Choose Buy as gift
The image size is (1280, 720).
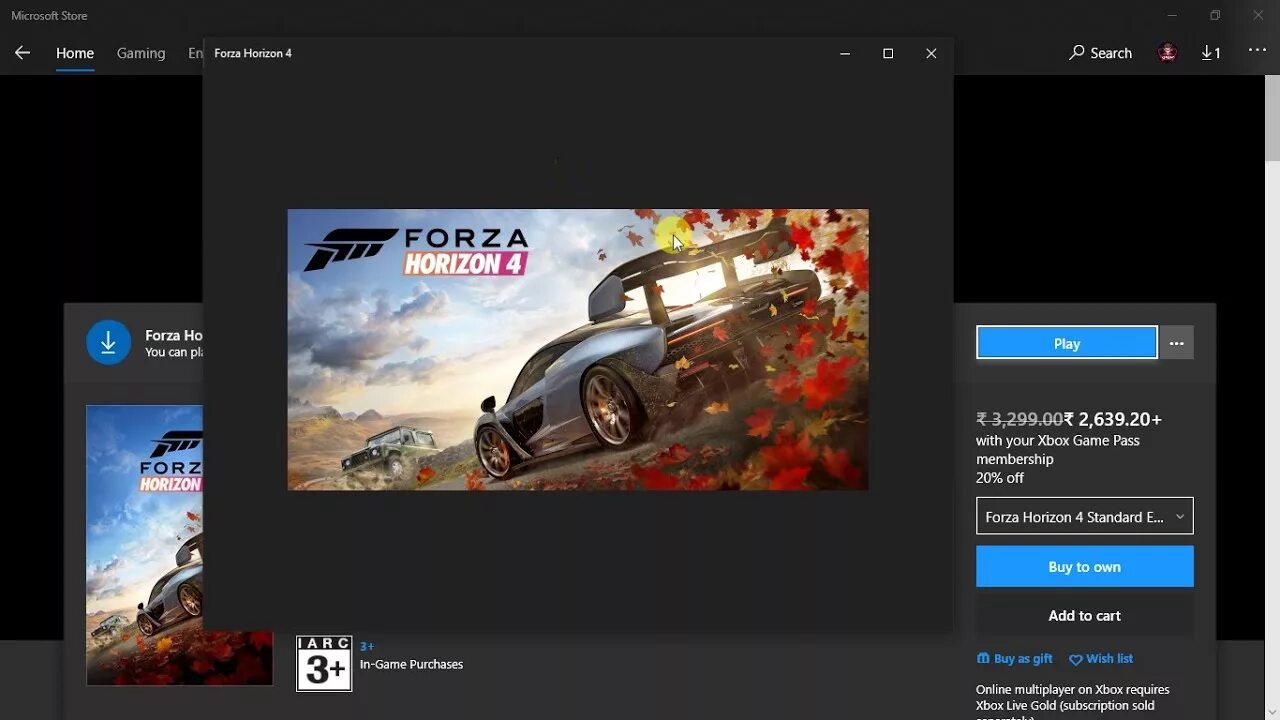pos(1015,659)
